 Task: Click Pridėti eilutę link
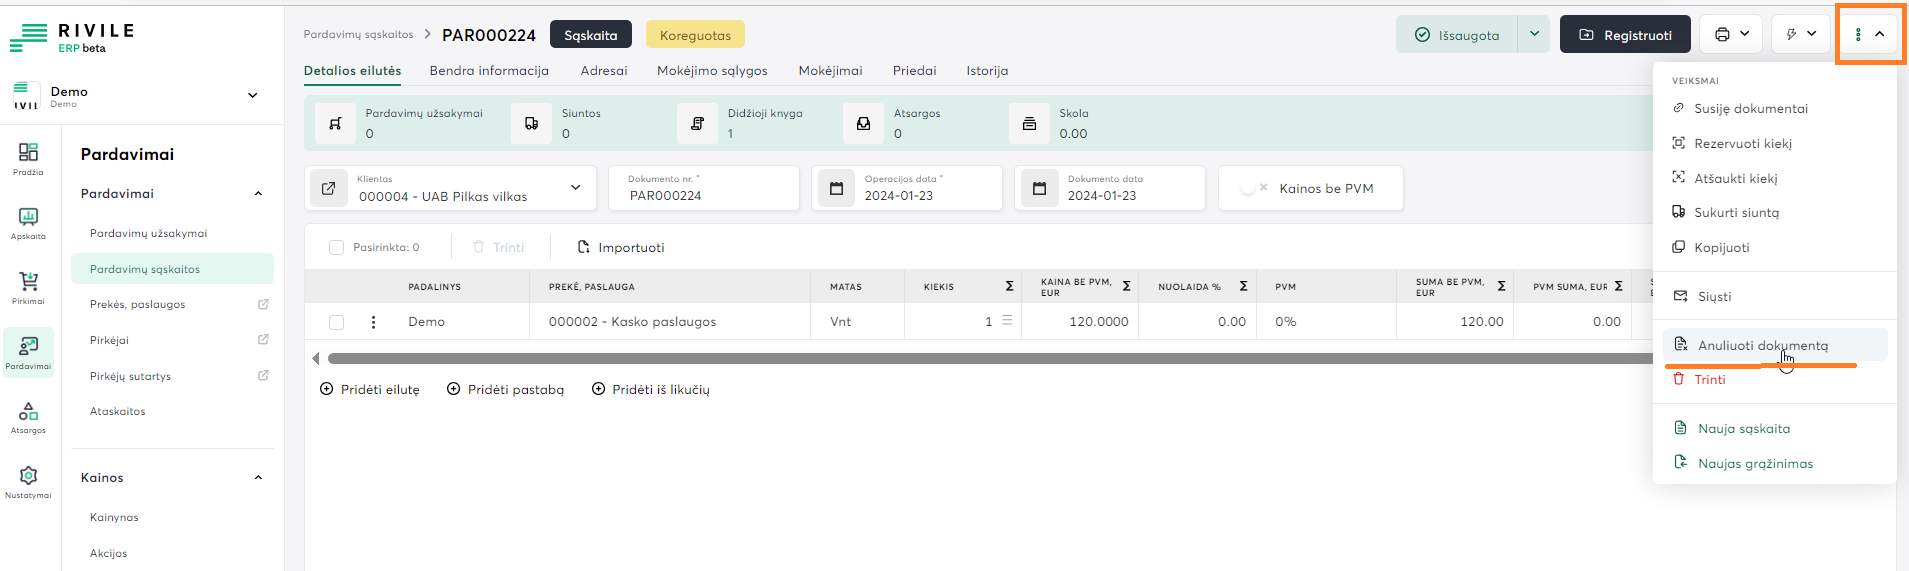pyautogui.click(x=370, y=390)
